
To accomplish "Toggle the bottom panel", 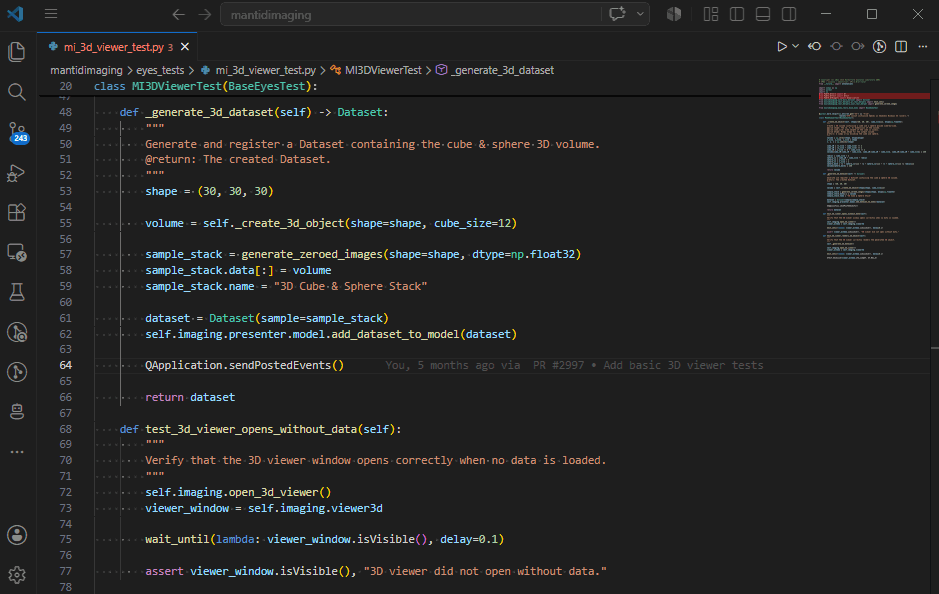I will click(763, 14).
